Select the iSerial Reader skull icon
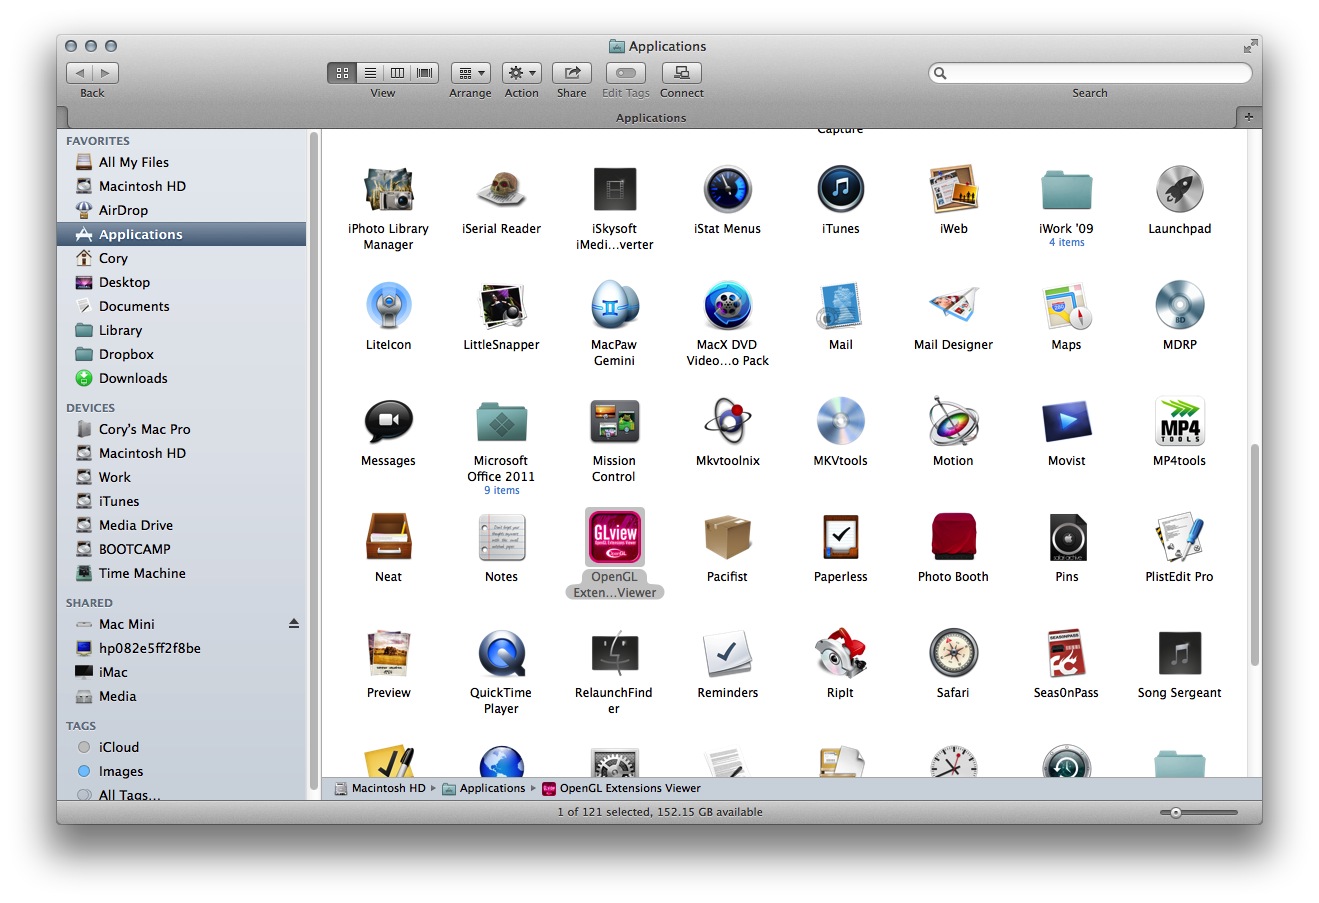The image size is (1319, 903). pos(501,189)
